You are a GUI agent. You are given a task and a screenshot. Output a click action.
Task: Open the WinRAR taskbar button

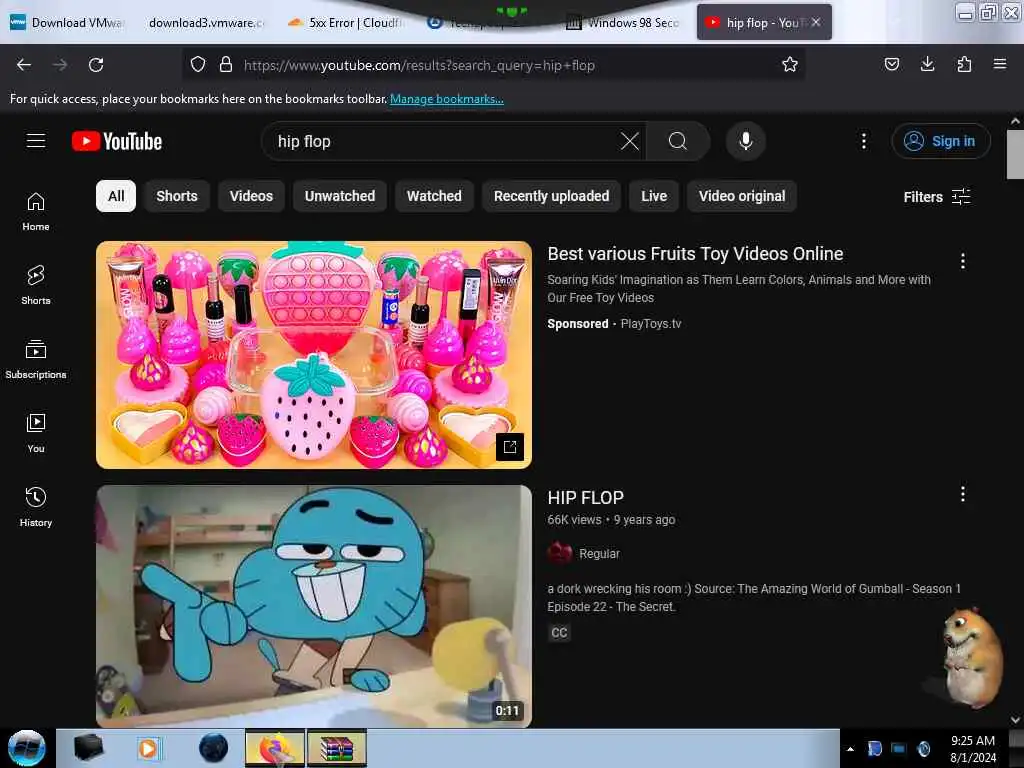coord(337,748)
